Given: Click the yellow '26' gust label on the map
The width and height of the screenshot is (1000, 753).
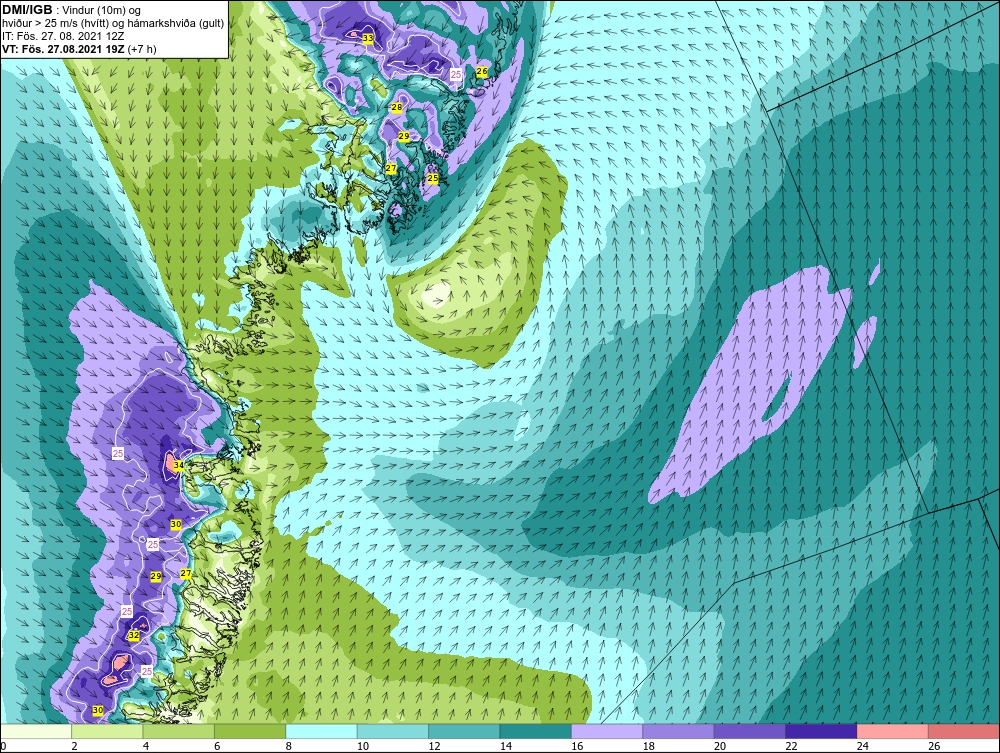Looking at the screenshot, I should [x=482, y=71].
